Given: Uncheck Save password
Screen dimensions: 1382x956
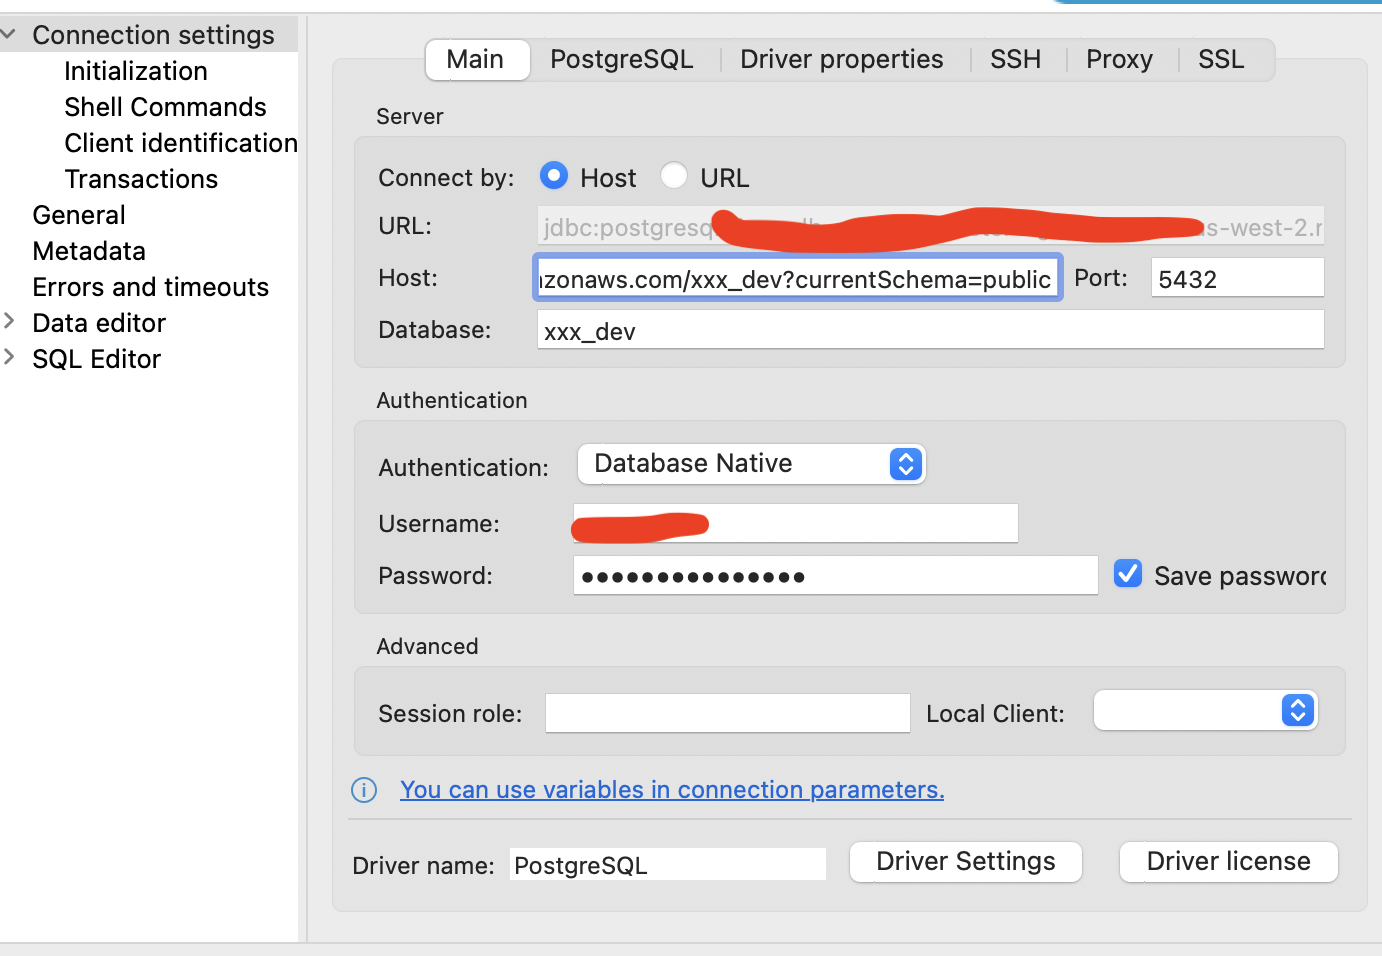Looking at the screenshot, I should pos(1128,573).
